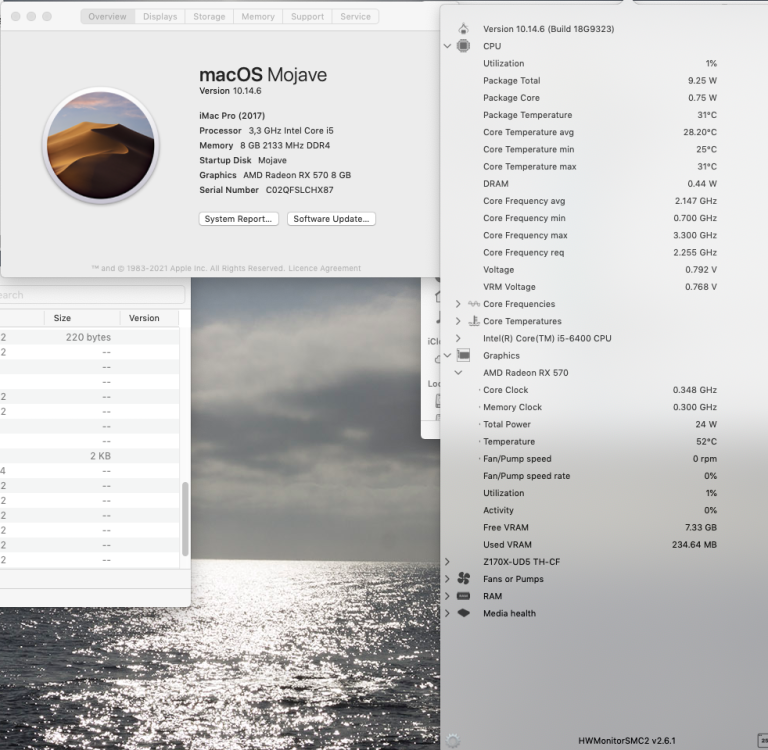Switch to the Displays tab

160,16
